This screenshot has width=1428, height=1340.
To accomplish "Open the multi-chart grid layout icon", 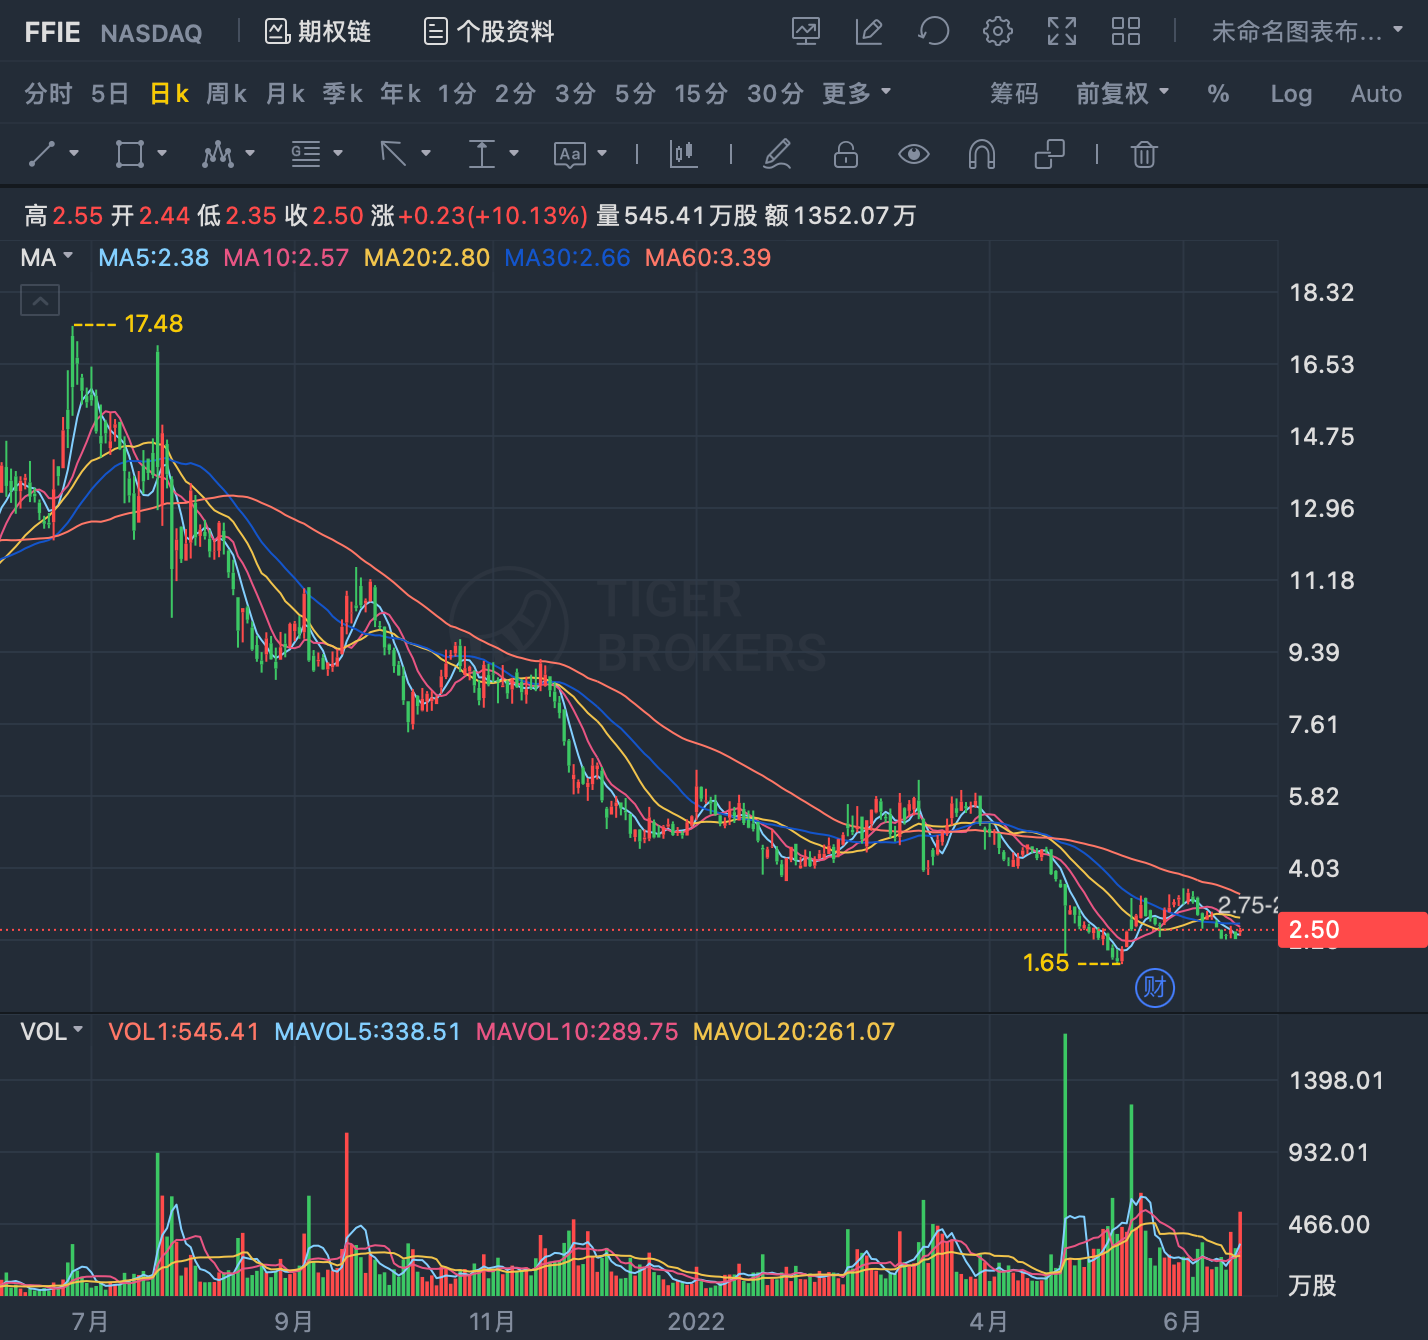I will [1126, 32].
